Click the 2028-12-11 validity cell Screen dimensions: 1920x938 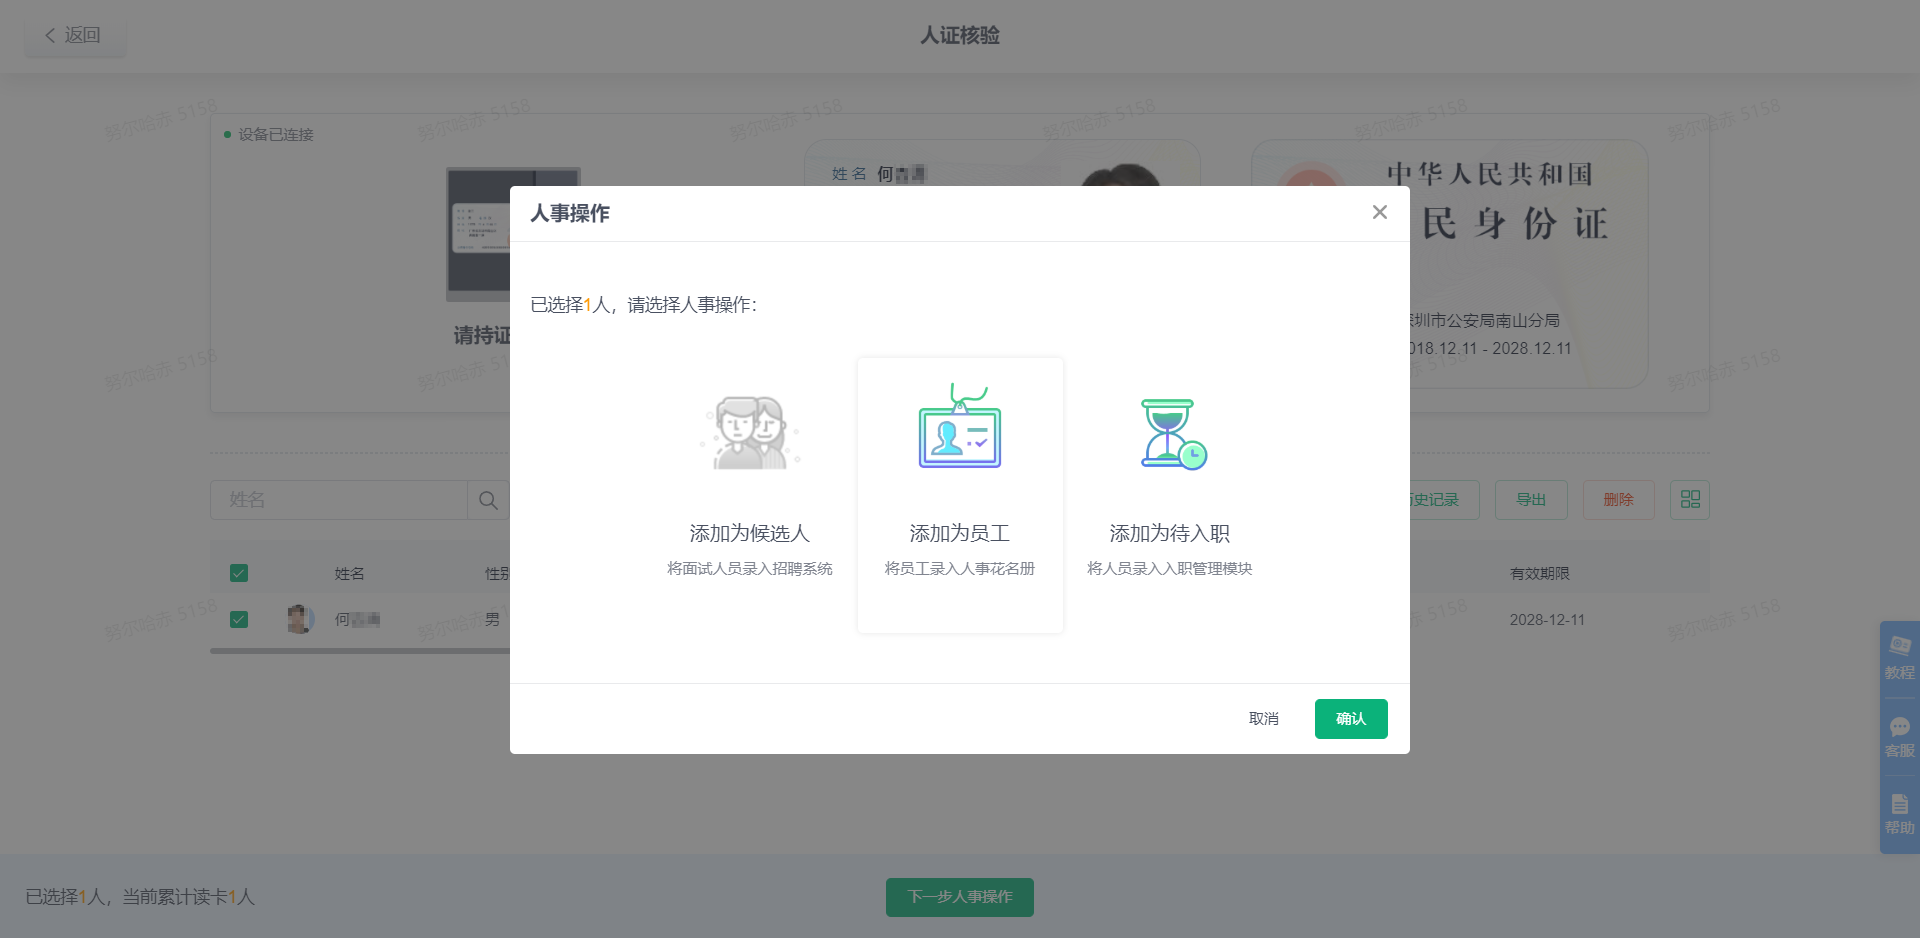[x=1547, y=619]
